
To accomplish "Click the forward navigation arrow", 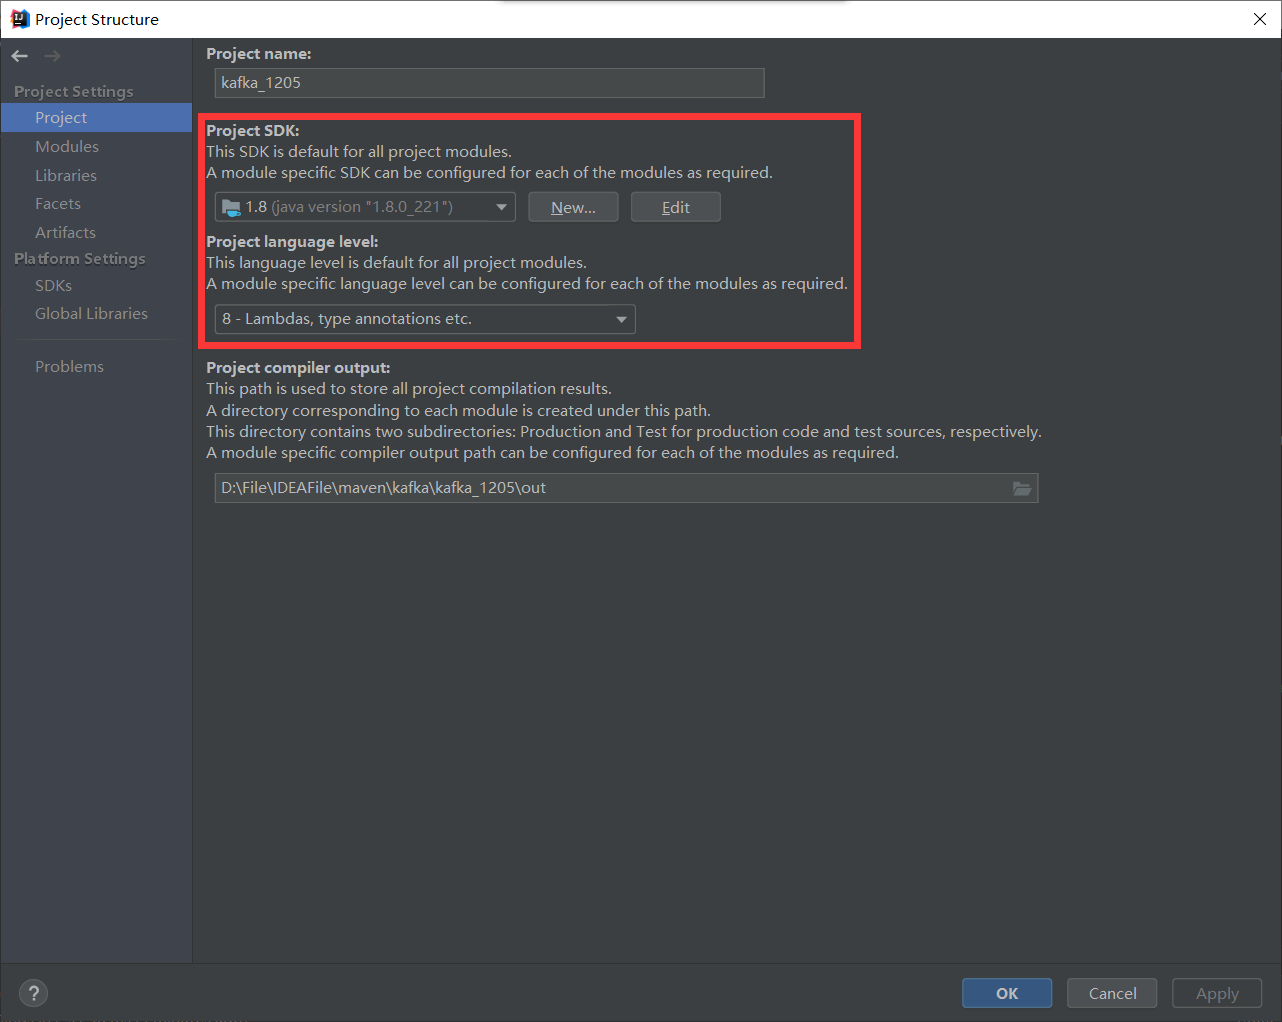I will point(50,56).
